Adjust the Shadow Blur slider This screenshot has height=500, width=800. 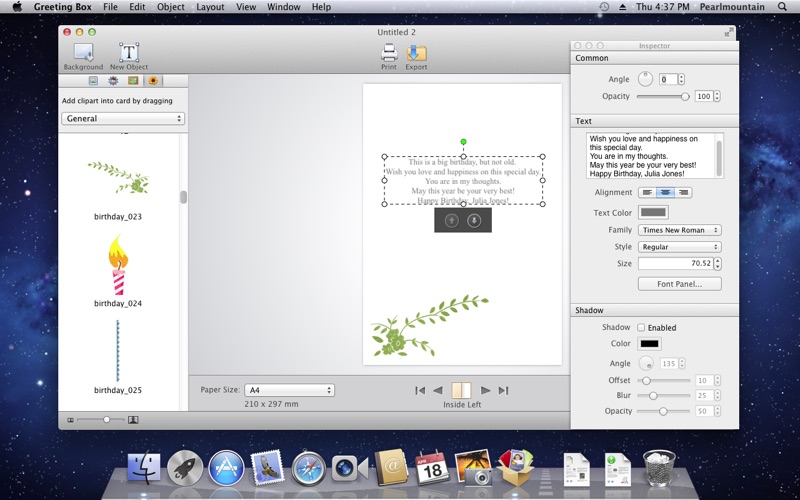tap(663, 395)
